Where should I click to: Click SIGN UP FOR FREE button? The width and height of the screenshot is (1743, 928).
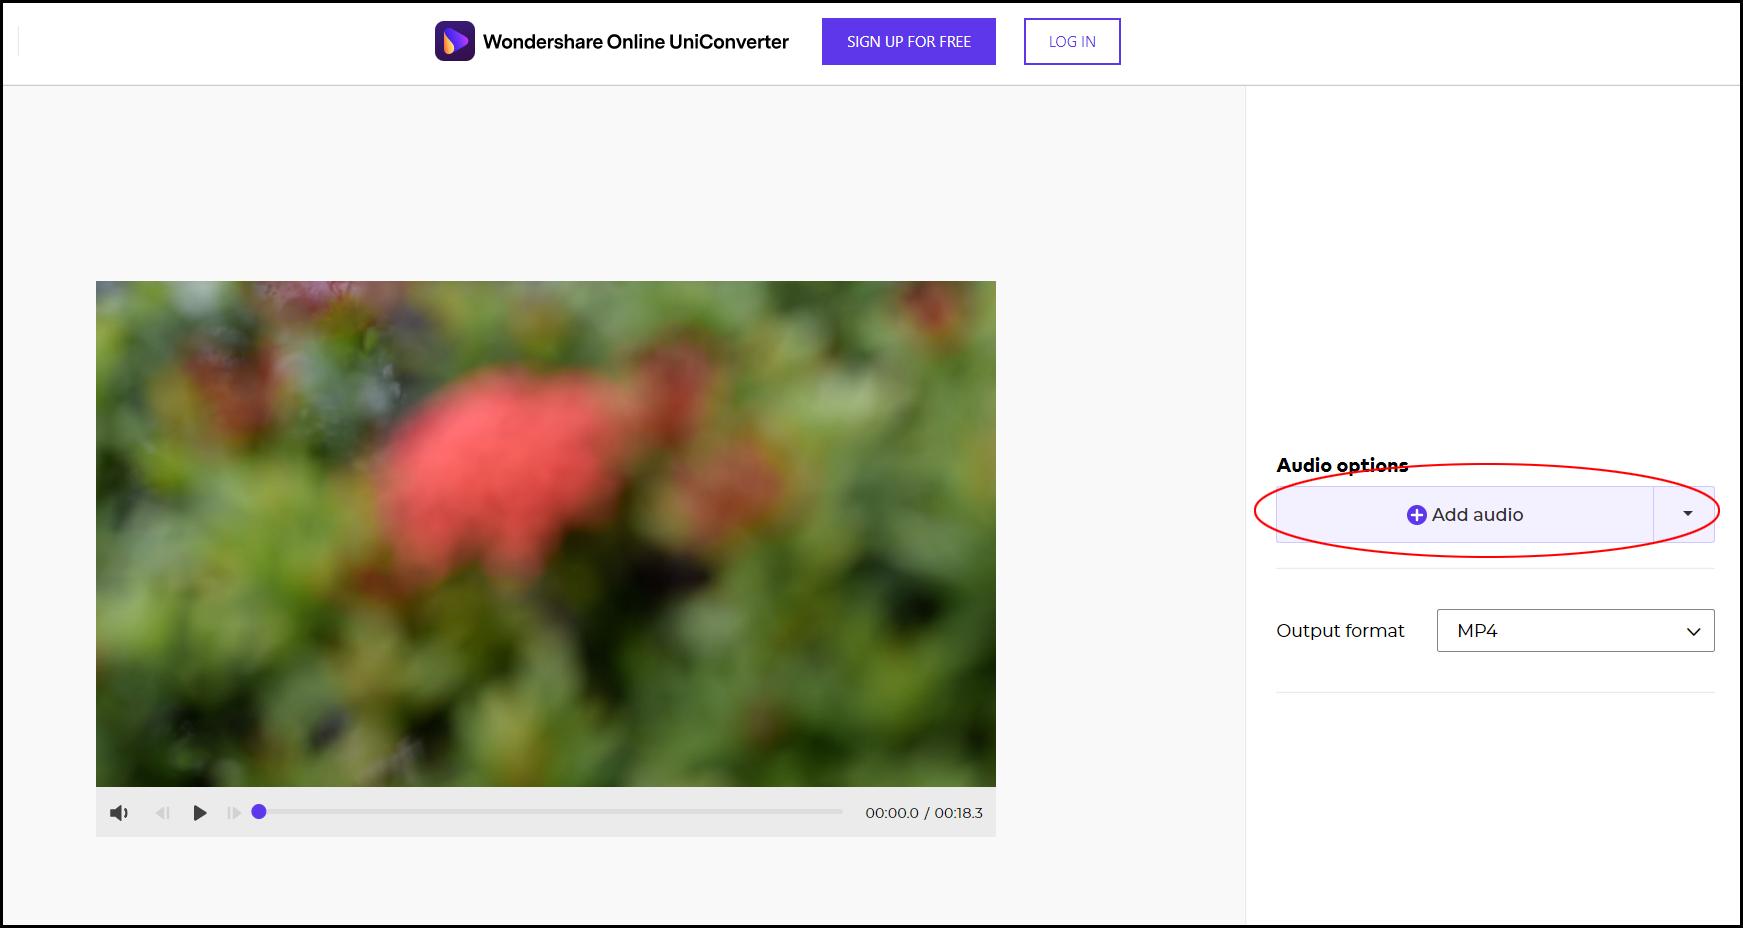(909, 41)
